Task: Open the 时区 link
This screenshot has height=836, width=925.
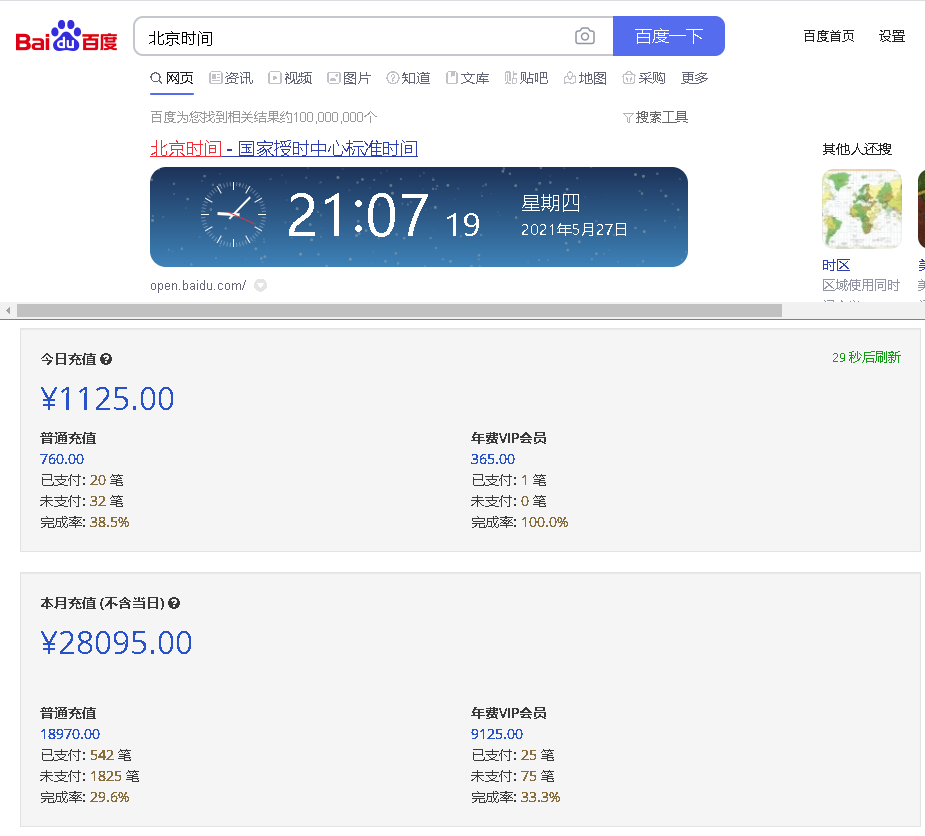Action: coord(836,265)
